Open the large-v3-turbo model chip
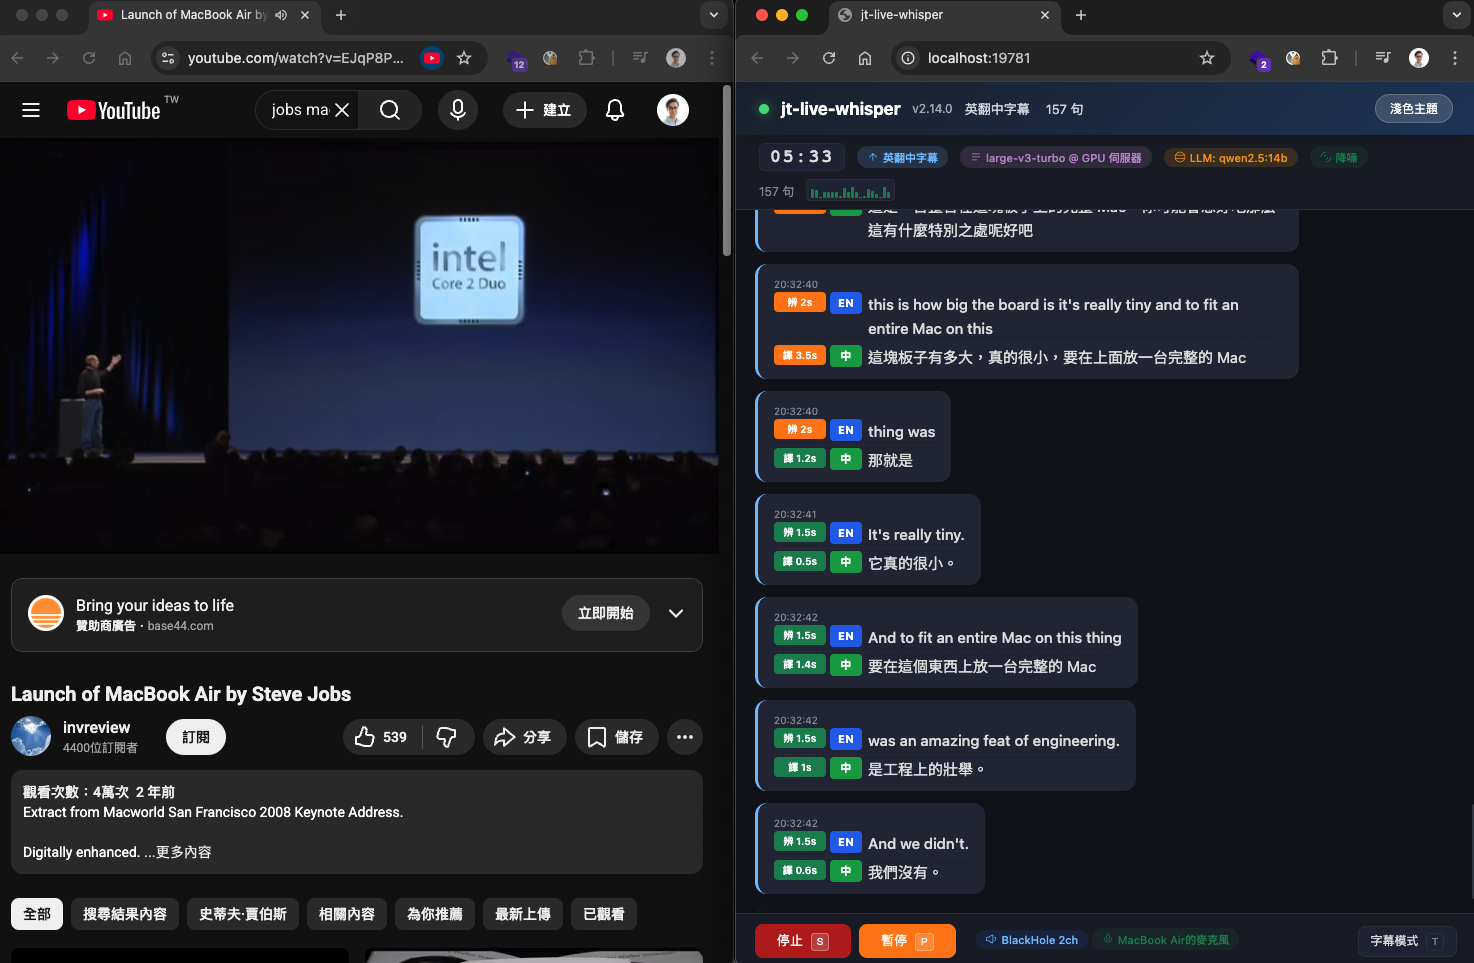Viewport: 1474px width, 963px height. coord(1056,158)
